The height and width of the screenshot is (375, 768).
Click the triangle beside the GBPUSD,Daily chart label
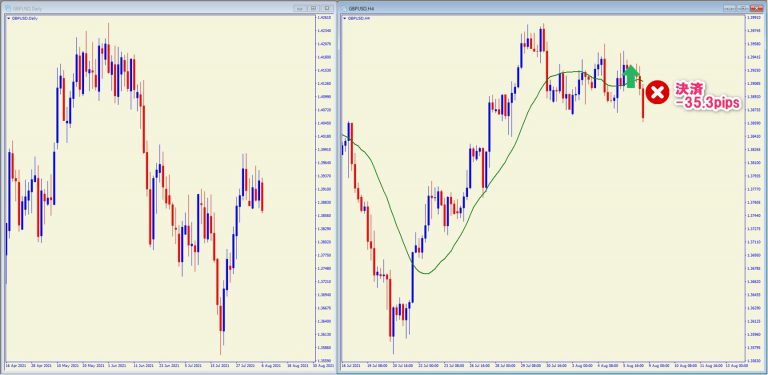point(9,18)
